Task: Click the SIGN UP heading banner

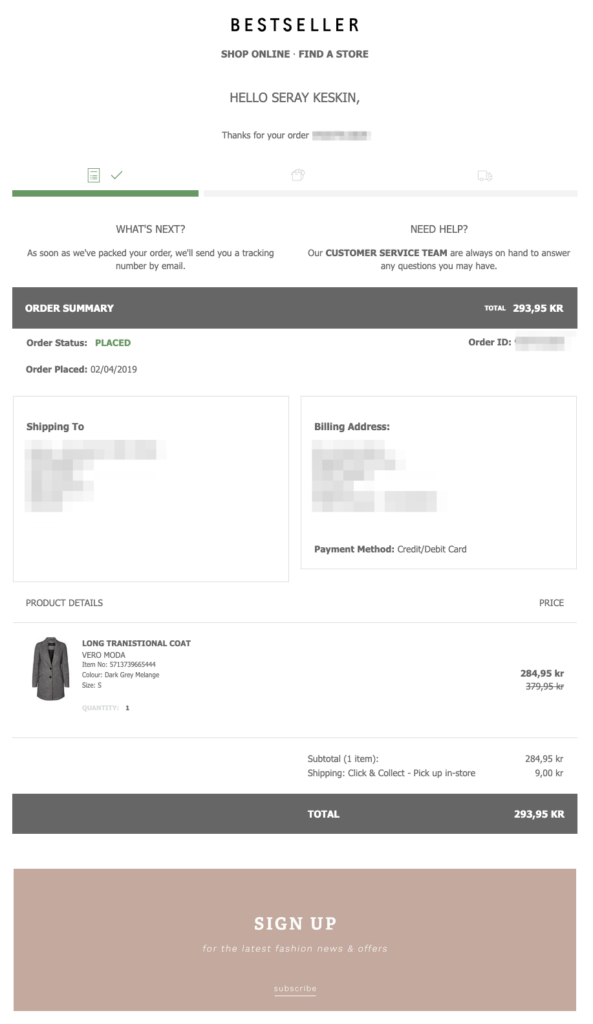Action: pyautogui.click(x=295, y=923)
